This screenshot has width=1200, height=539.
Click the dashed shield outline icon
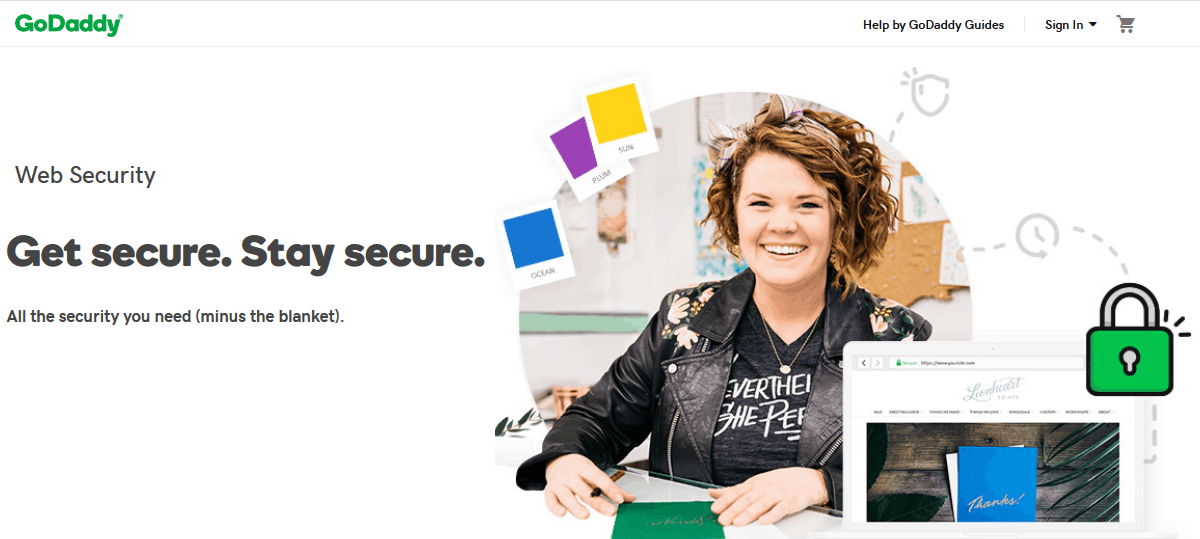pos(925,93)
